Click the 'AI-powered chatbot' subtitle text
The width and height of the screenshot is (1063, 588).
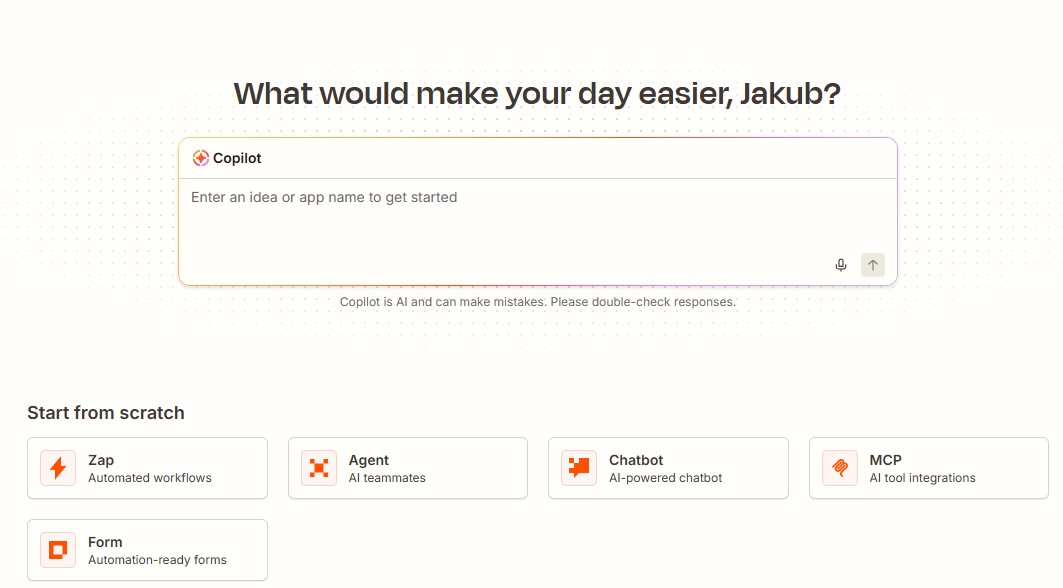click(x=666, y=477)
